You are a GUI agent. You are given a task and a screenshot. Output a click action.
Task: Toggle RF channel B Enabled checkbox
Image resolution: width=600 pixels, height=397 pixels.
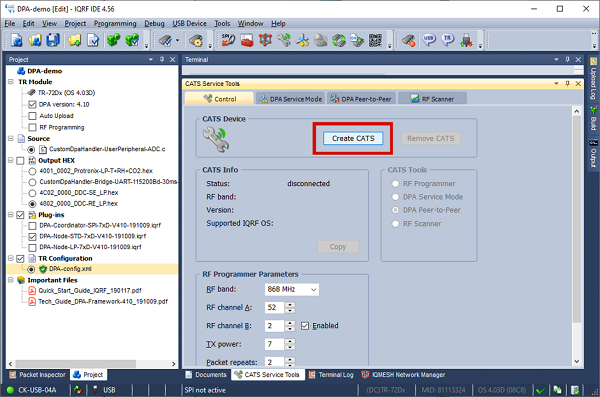(305, 326)
